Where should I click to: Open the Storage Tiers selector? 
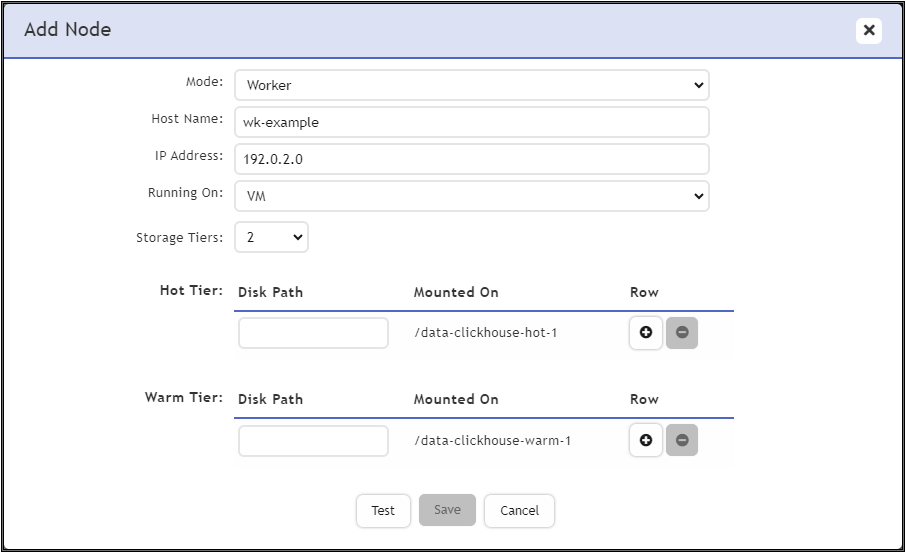pos(271,238)
